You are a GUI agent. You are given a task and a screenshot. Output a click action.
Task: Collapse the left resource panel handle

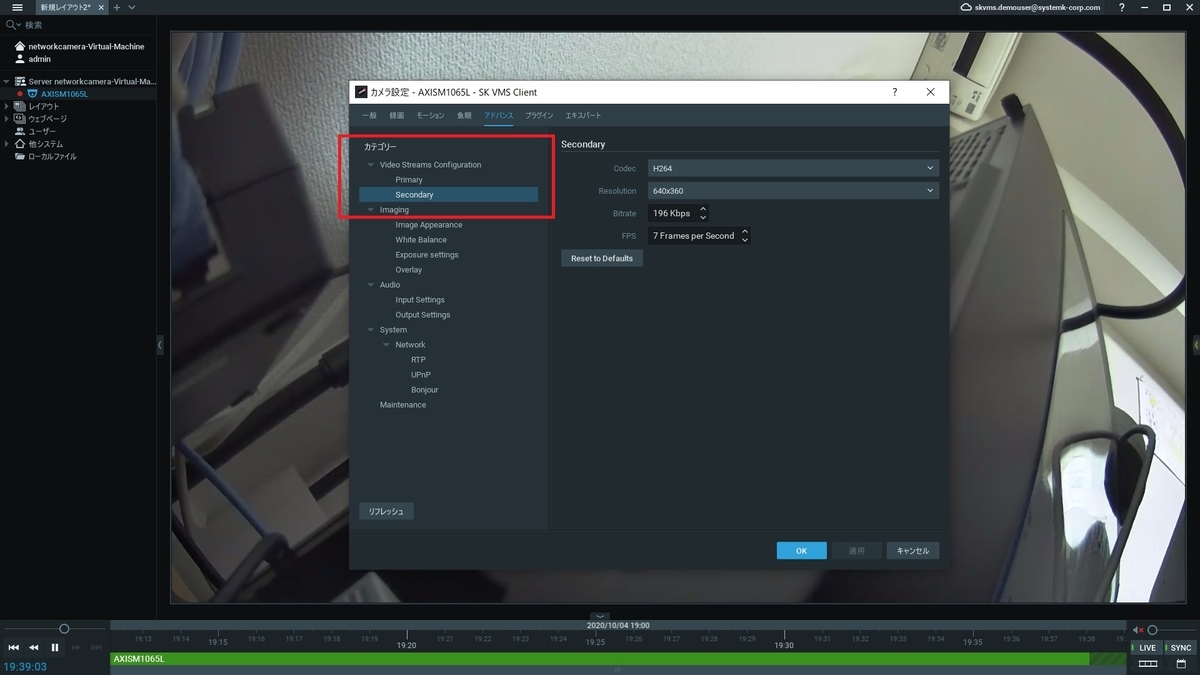[x=160, y=345]
